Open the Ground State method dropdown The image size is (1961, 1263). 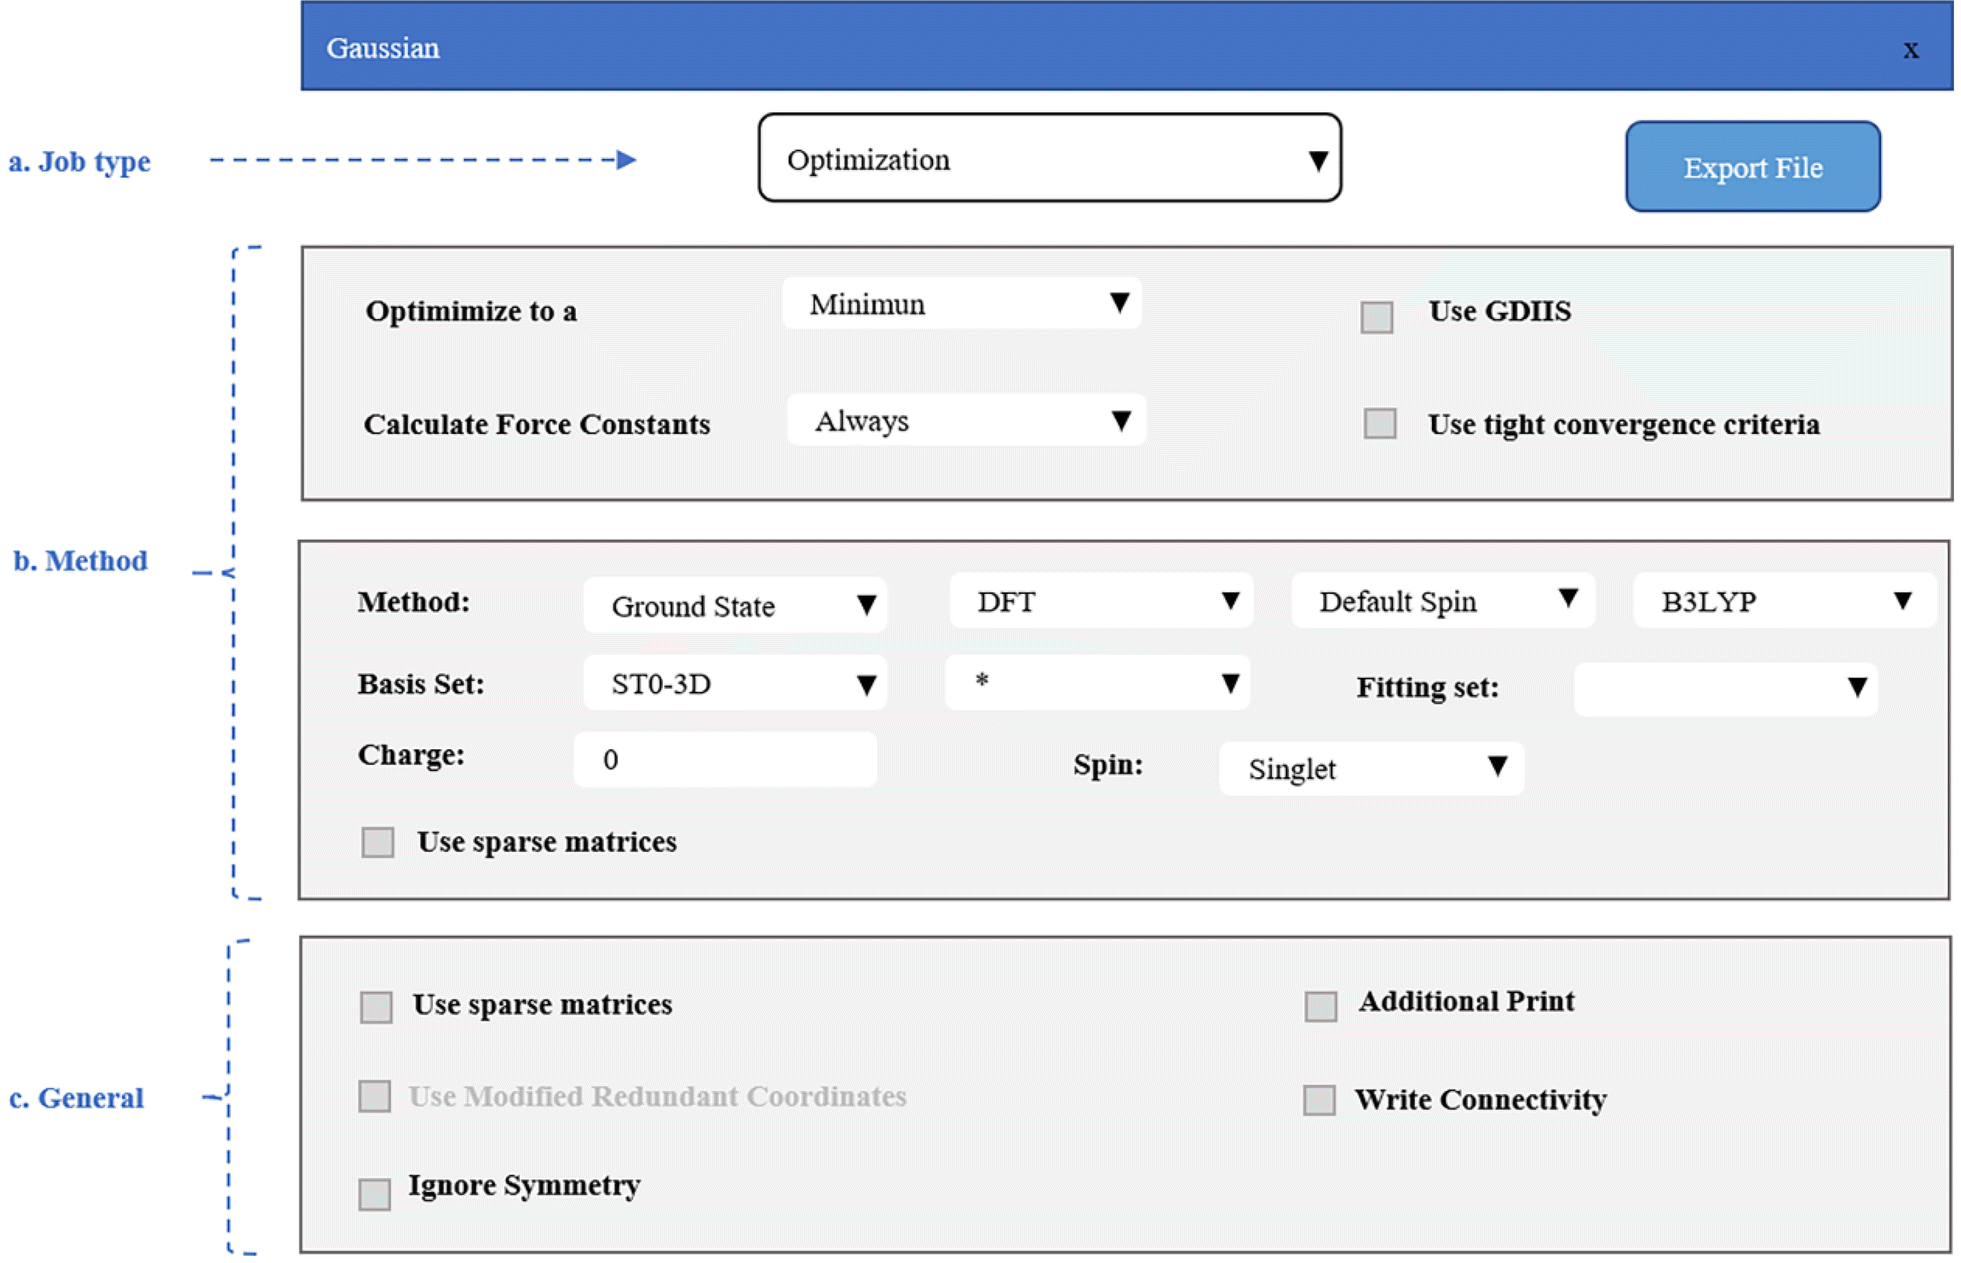click(x=735, y=605)
